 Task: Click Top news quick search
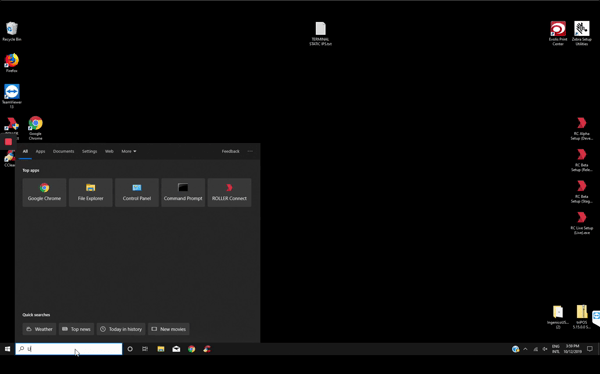tap(77, 329)
